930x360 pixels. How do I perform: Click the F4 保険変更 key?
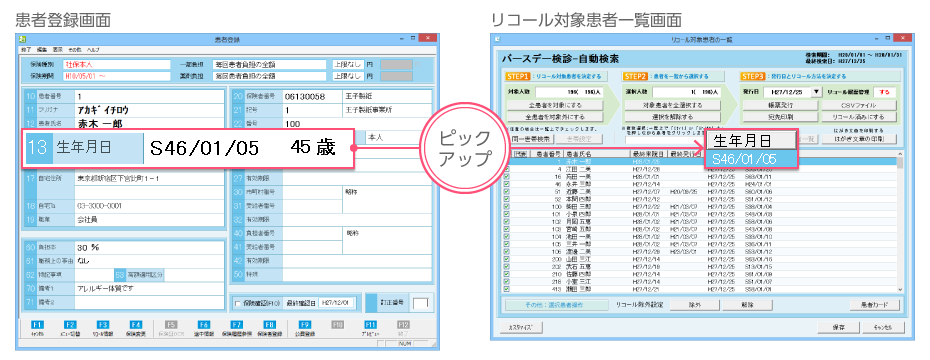136,328
